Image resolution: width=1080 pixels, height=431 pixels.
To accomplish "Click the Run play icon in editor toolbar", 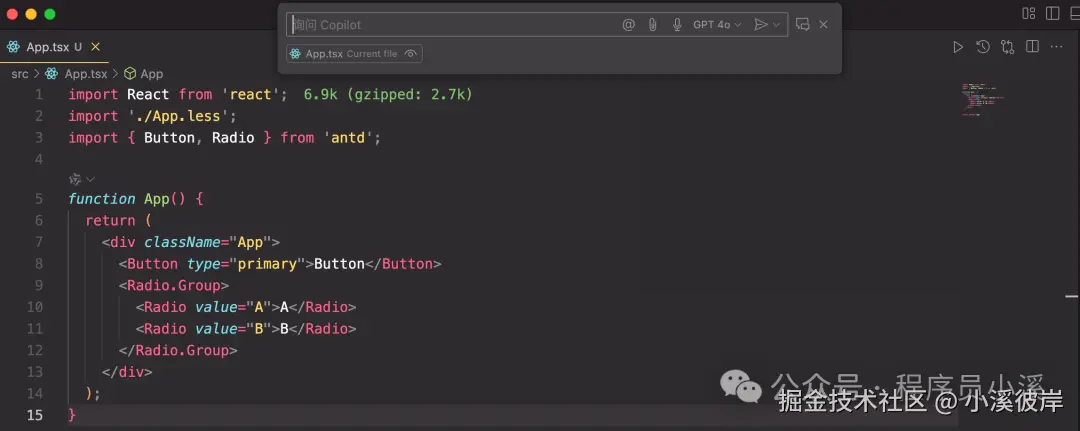I will (957, 47).
